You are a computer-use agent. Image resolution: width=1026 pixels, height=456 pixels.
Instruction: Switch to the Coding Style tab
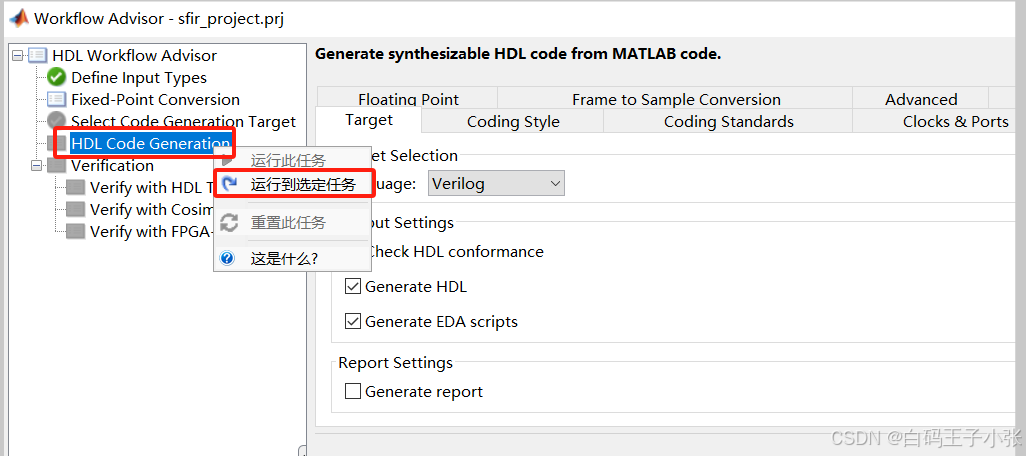(513, 122)
